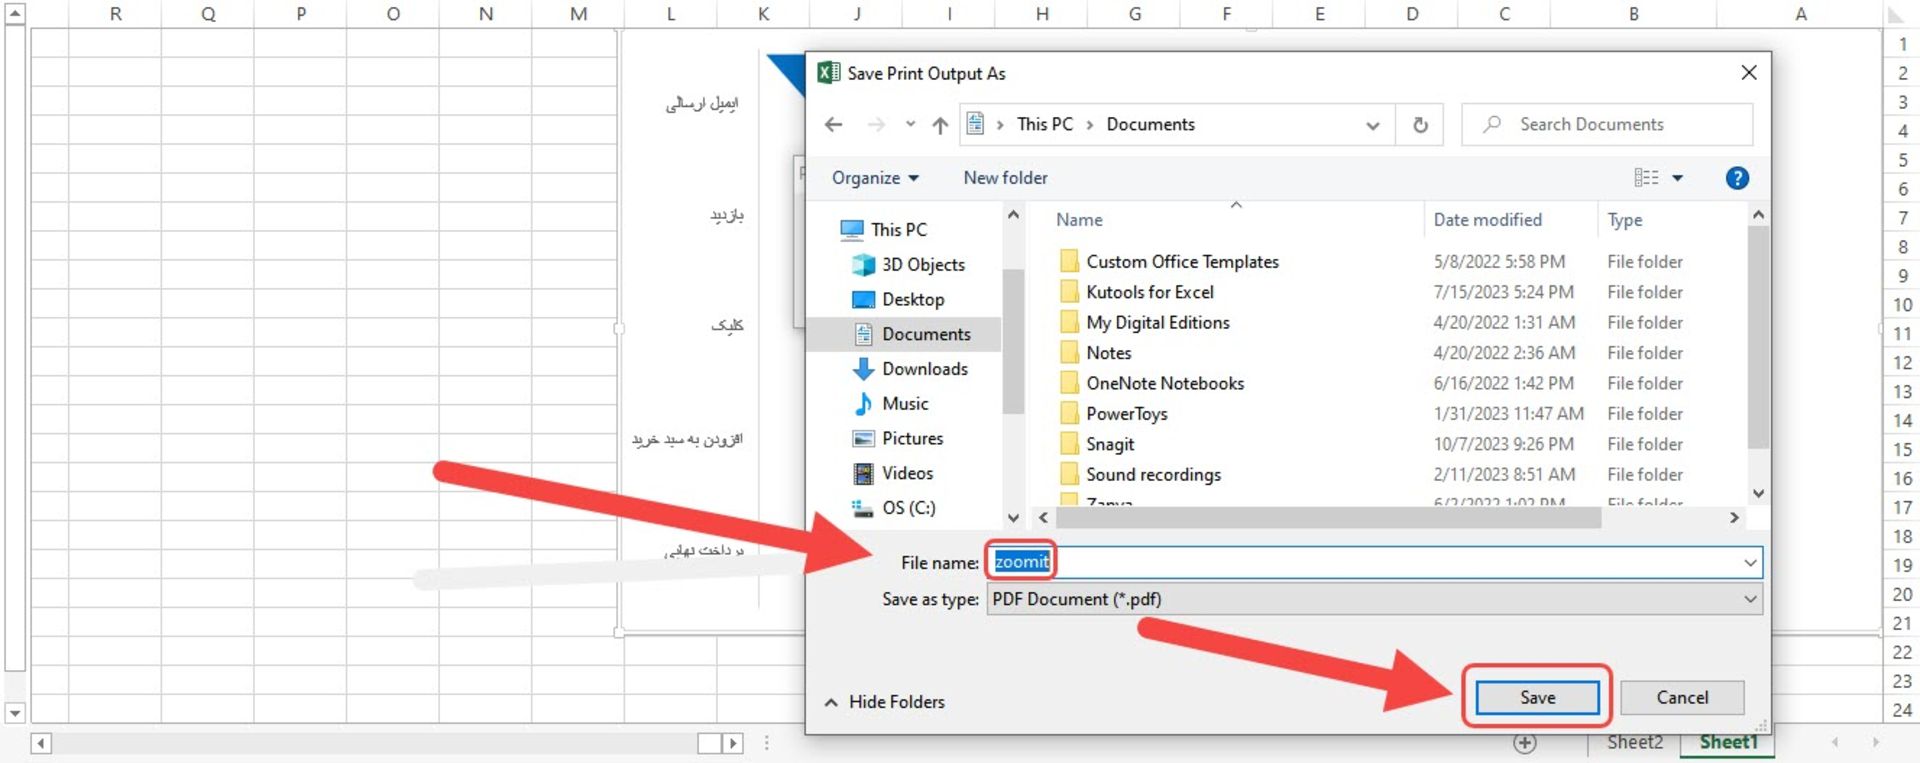Open the change view icon

[1646, 178]
